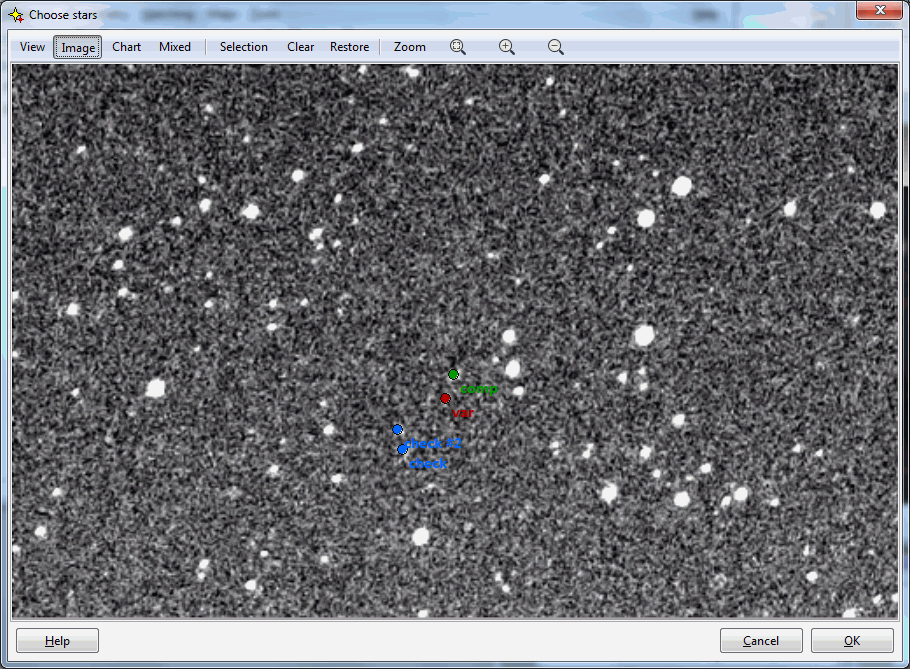
Task: Switch display mode to Mixed
Action: (175, 47)
